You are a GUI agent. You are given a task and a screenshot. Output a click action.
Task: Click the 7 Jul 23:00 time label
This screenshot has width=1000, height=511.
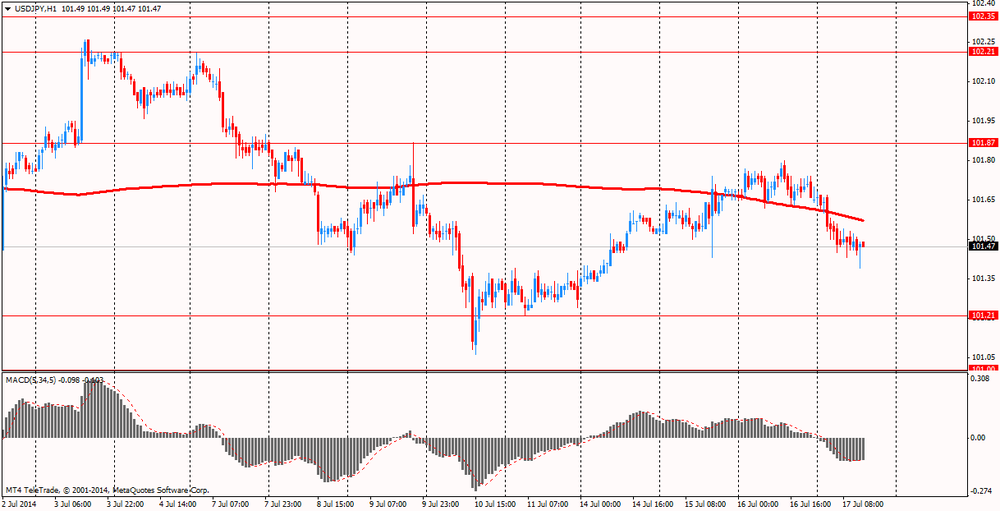(283, 504)
